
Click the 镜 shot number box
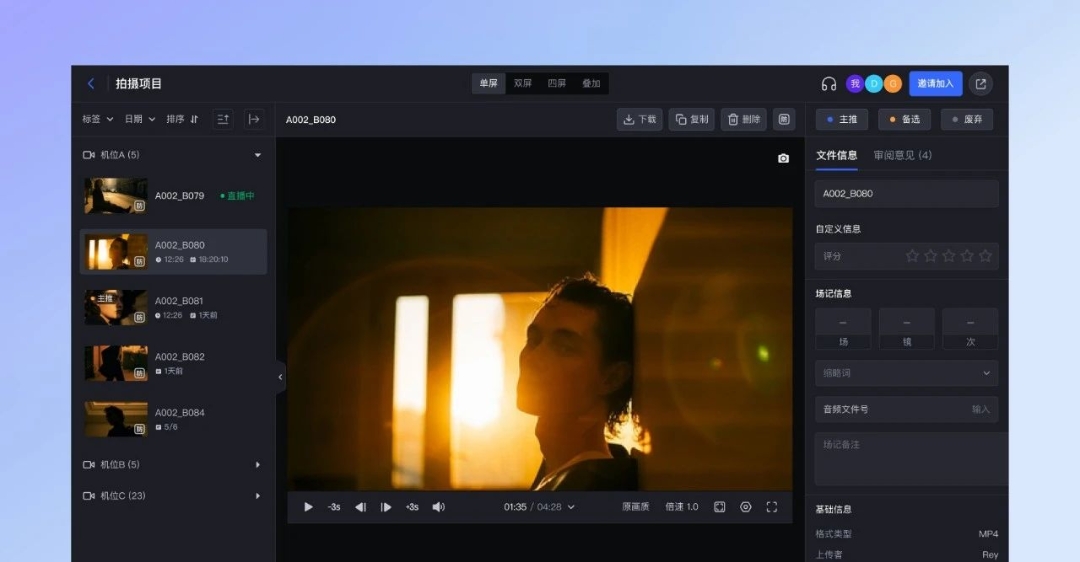pyautogui.click(x=906, y=329)
